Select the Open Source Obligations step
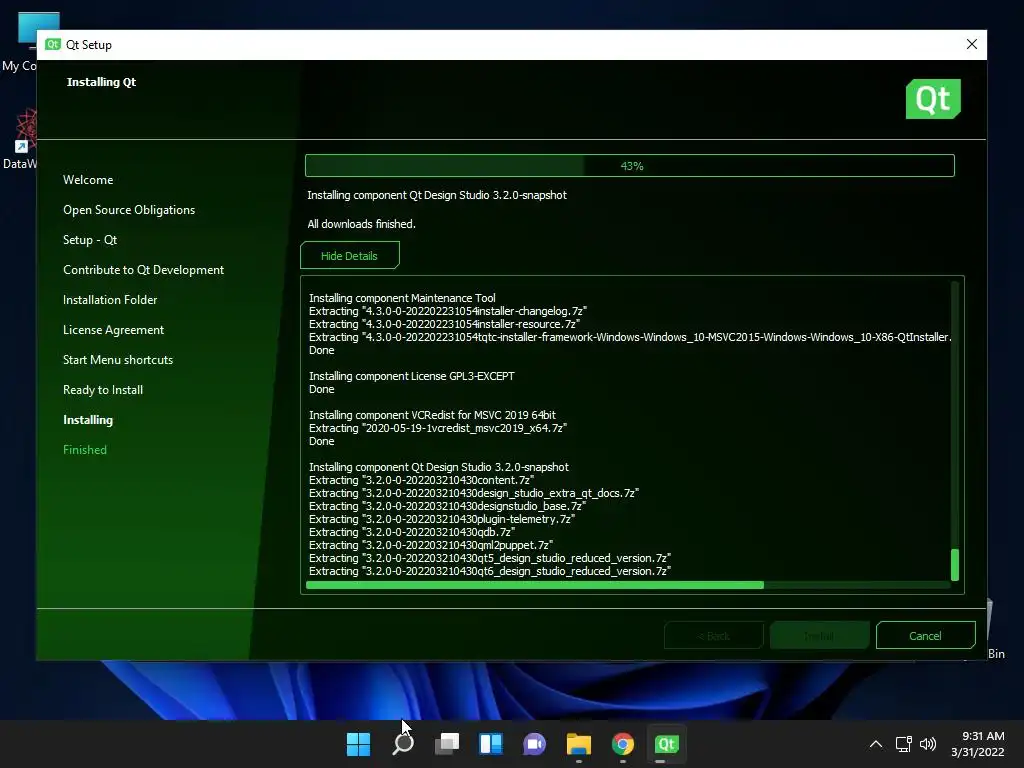Screen dimensions: 1024x768 tap(129, 210)
